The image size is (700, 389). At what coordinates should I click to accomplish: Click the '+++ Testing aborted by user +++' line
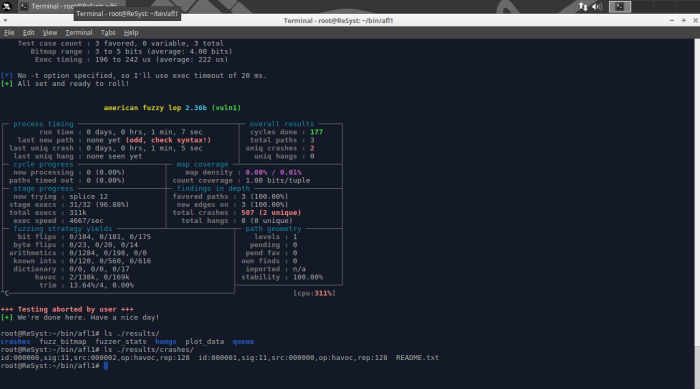(67, 310)
